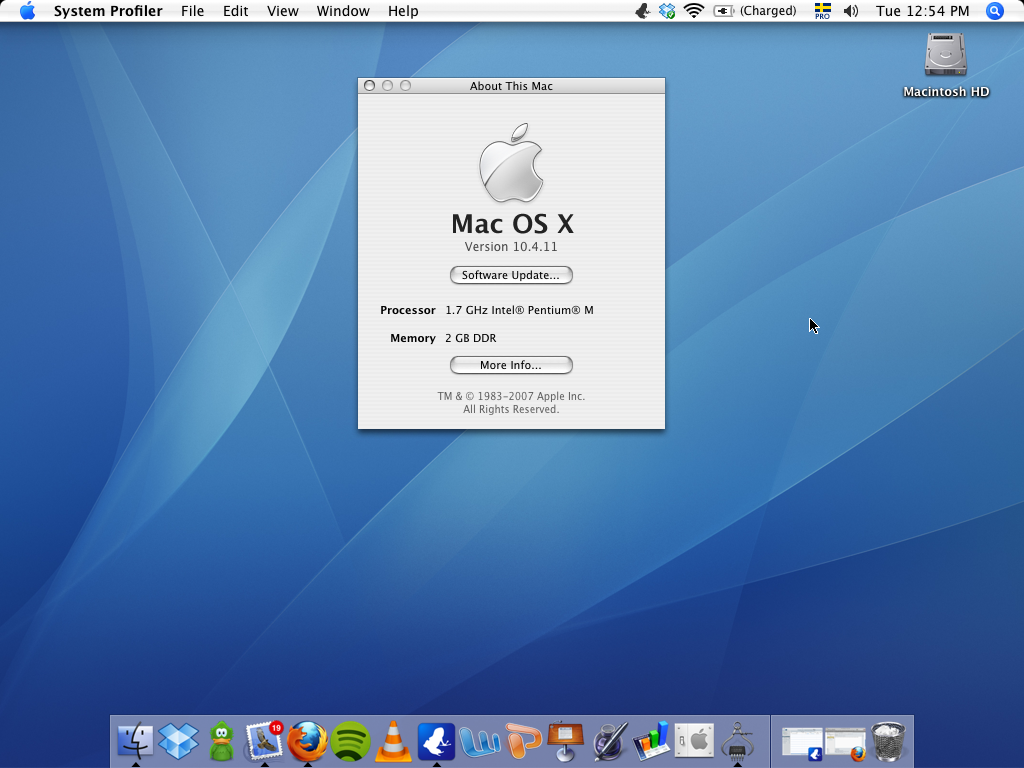Open Adium green duck icon
The image size is (1024, 768).
click(222, 741)
